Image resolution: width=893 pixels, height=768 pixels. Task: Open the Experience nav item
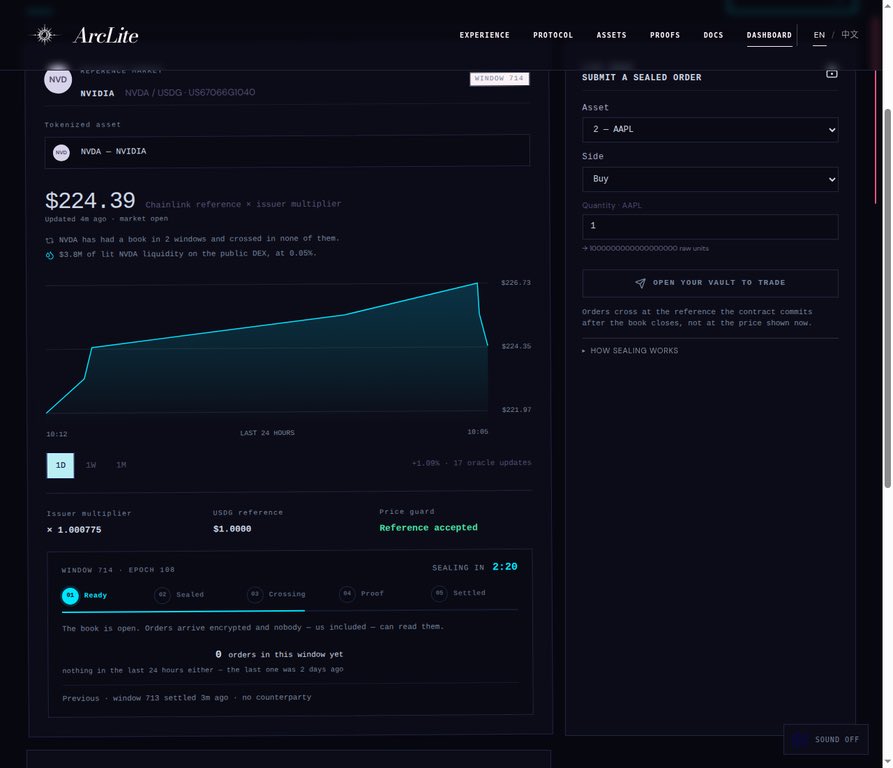coord(485,35)
